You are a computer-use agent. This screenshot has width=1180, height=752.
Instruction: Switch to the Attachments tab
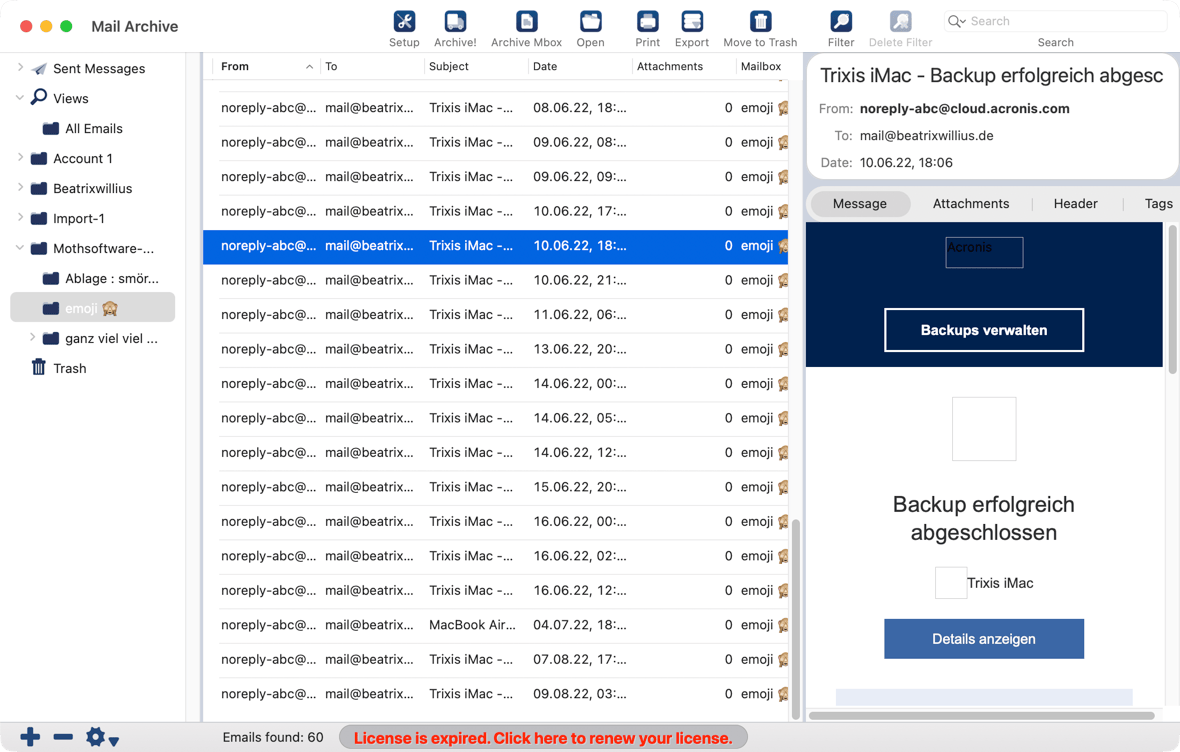tap(970, 204)
